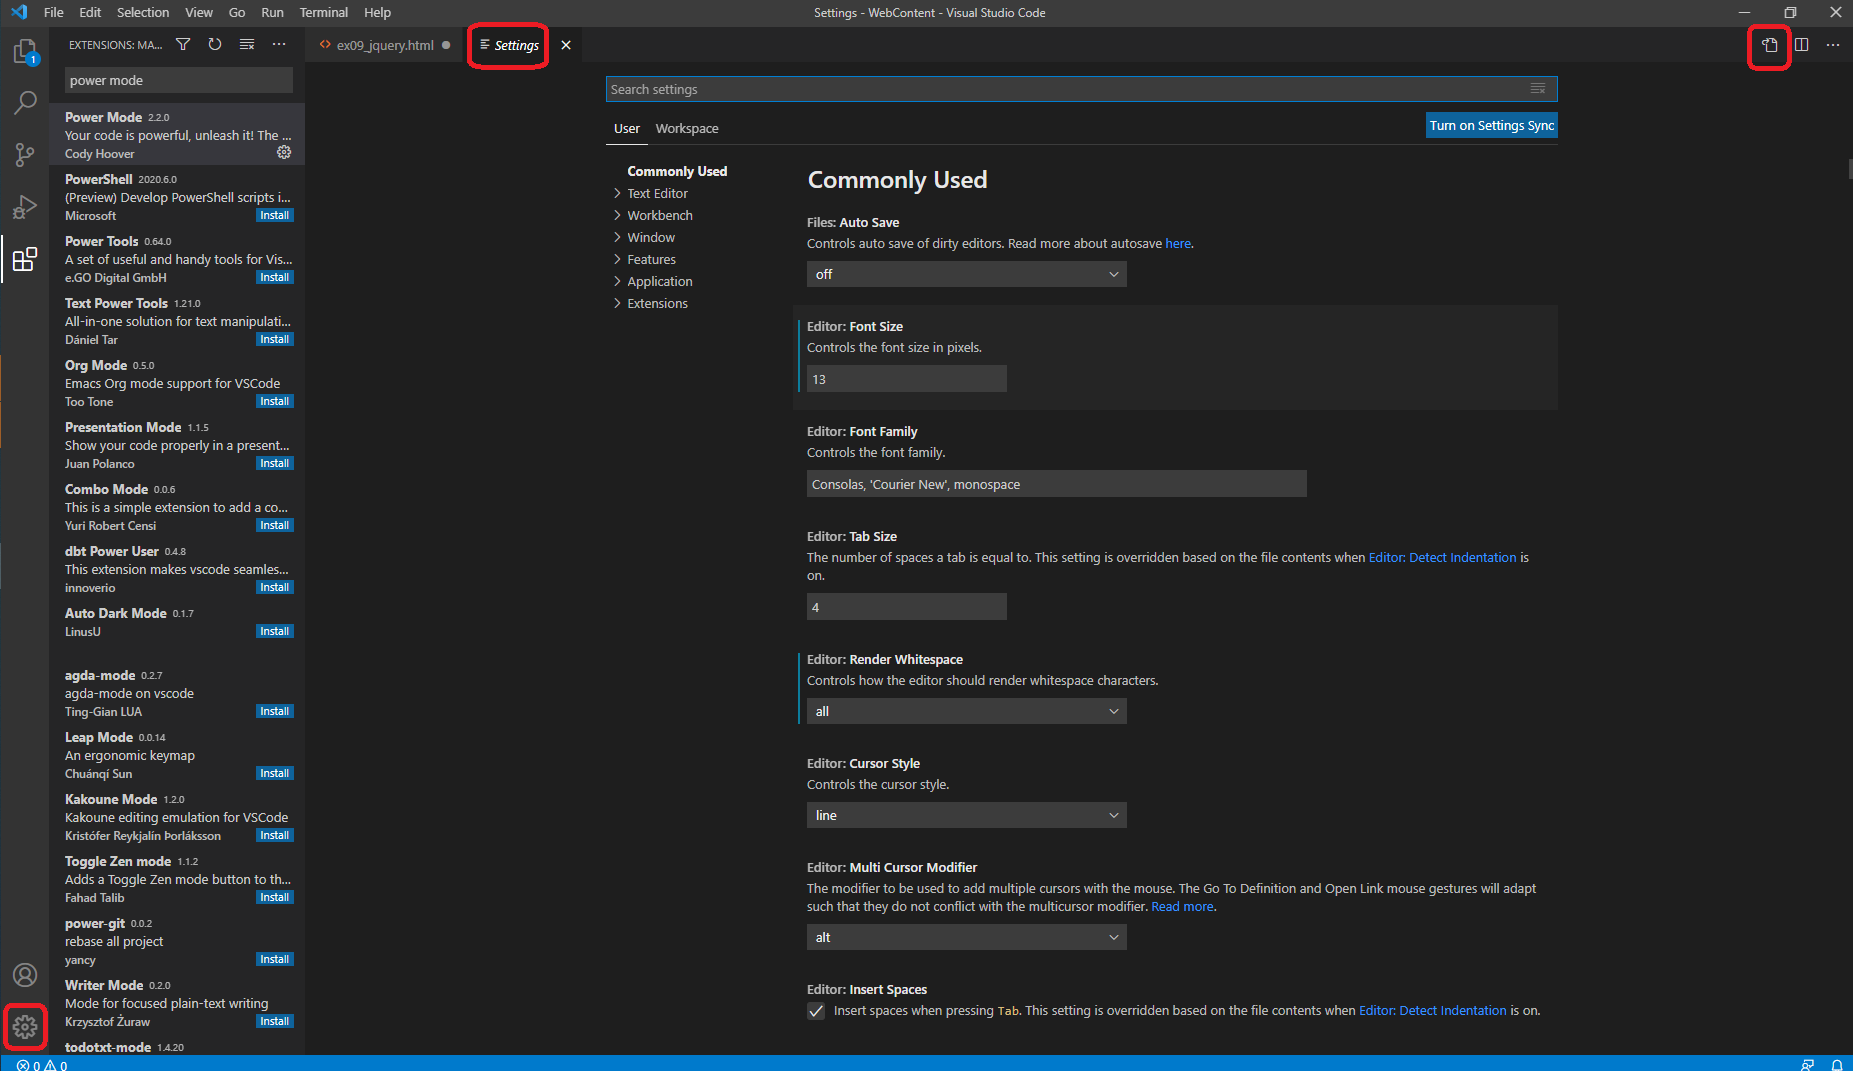Open notifications bell in status bar
The width and height of the screenshot is (1853, 1071).
coord(1837,1064)
